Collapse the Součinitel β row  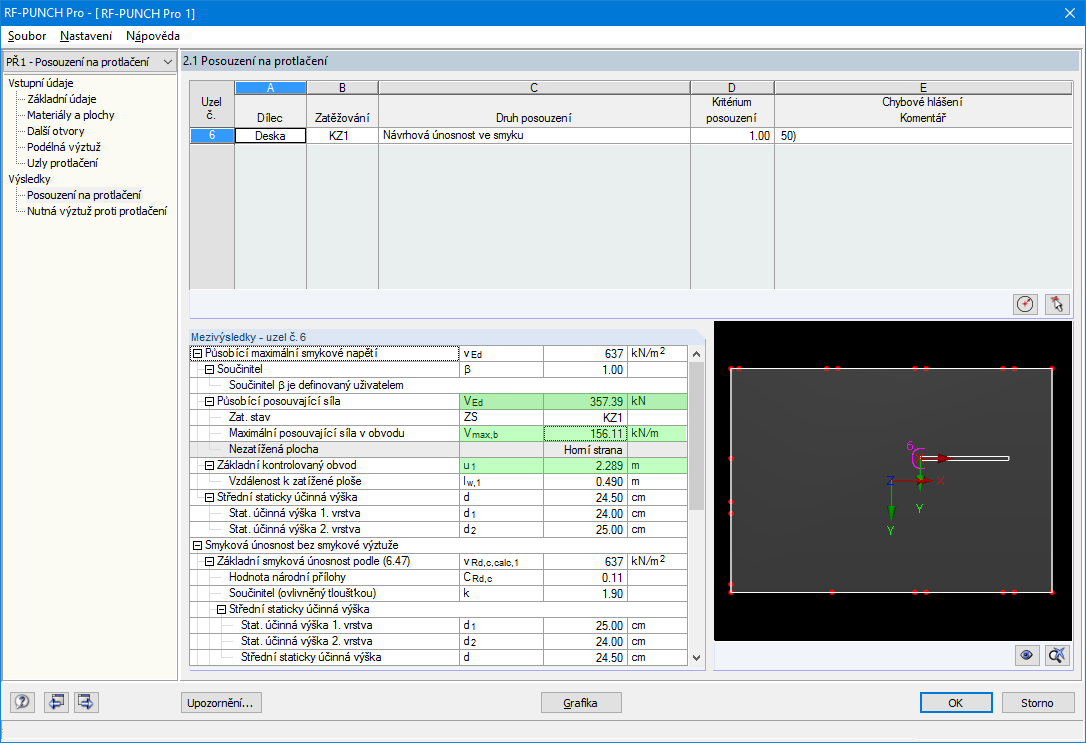click(209, 370)
